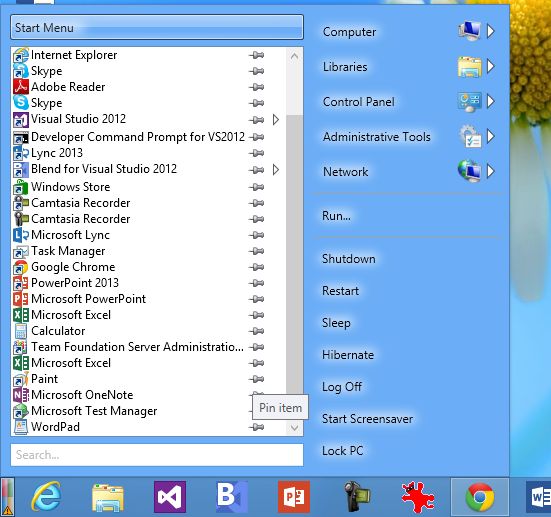
Task: Click the program list scroll up arrow
Action: (x=294, y=56)
